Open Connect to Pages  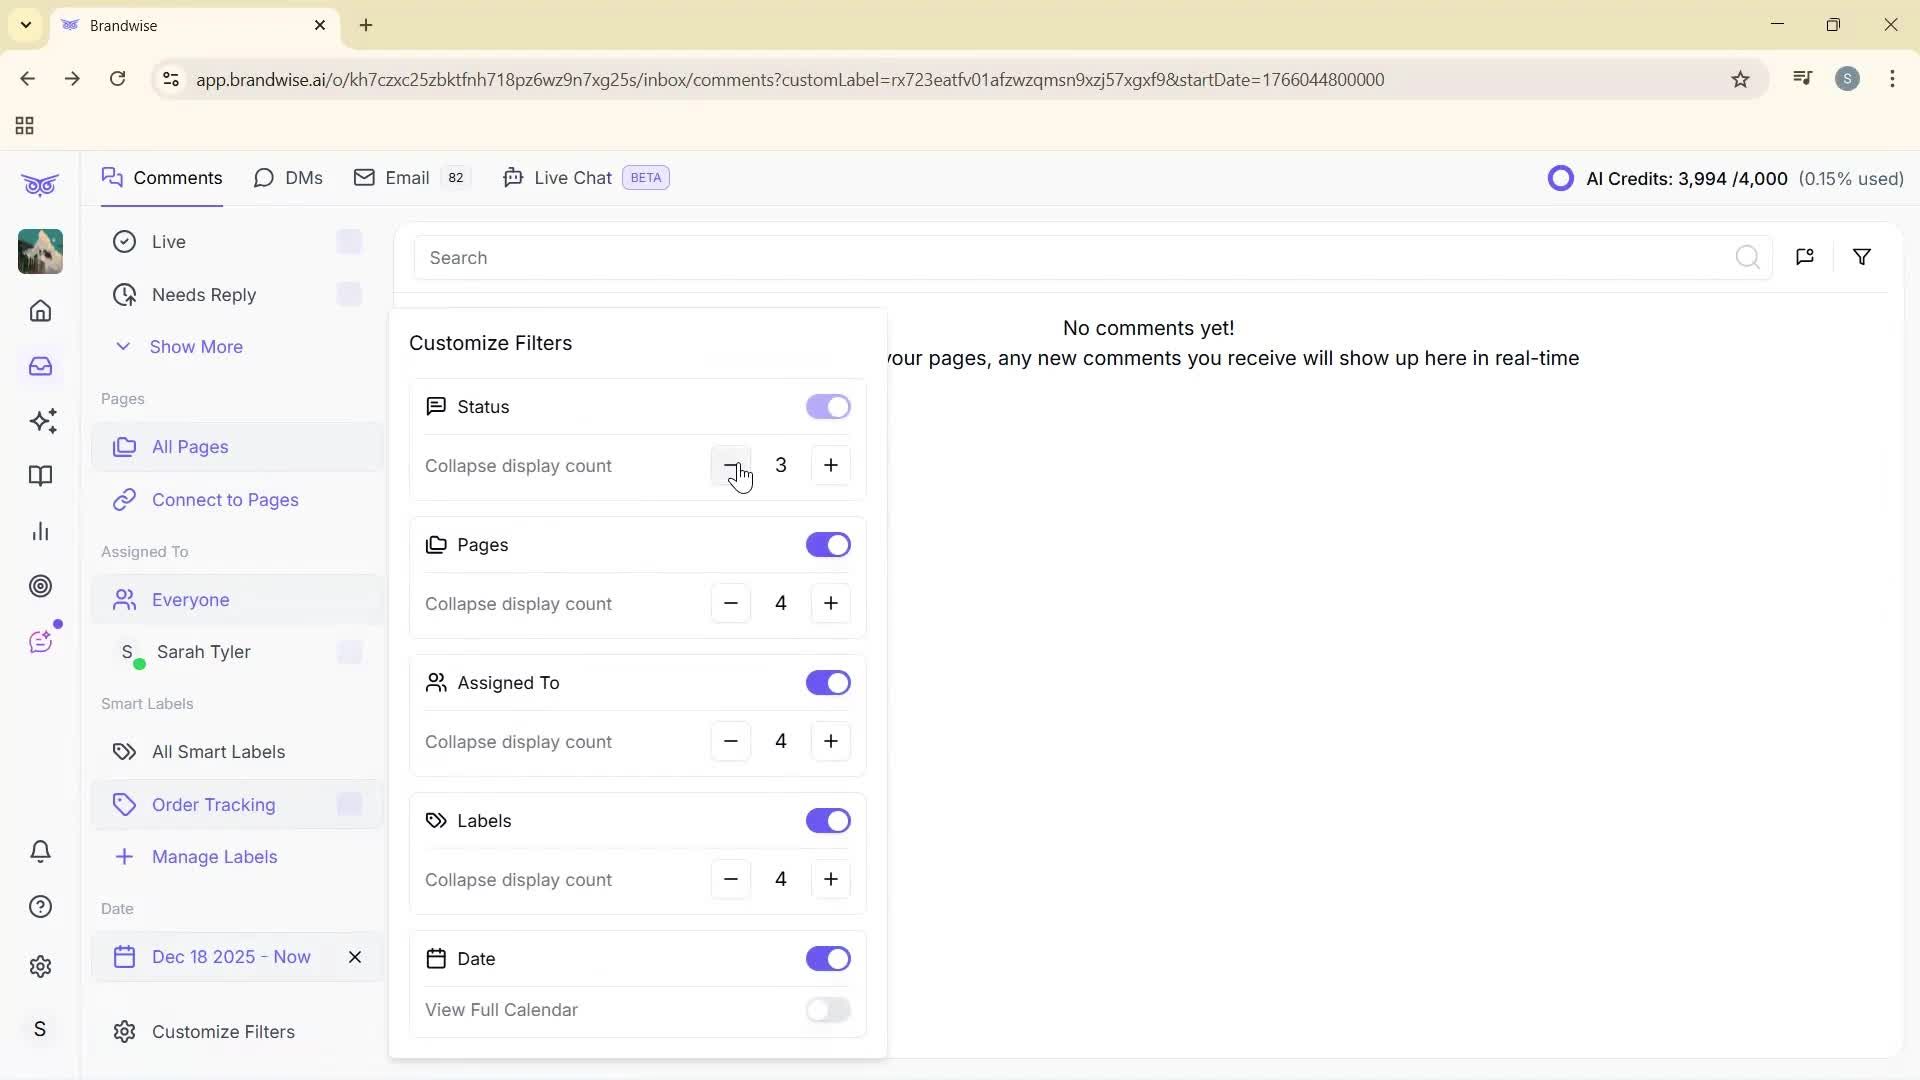[225, 500]
